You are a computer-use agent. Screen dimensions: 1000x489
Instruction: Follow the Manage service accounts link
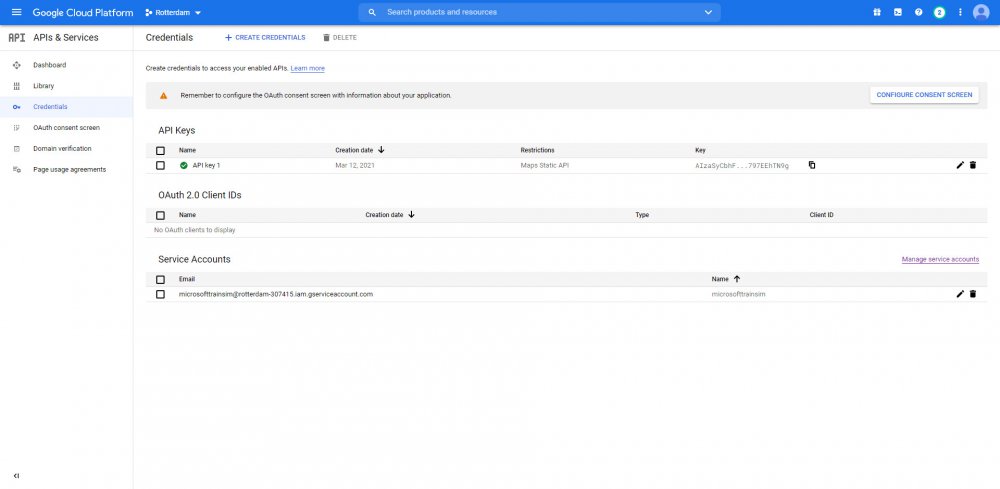coord(940,259)
